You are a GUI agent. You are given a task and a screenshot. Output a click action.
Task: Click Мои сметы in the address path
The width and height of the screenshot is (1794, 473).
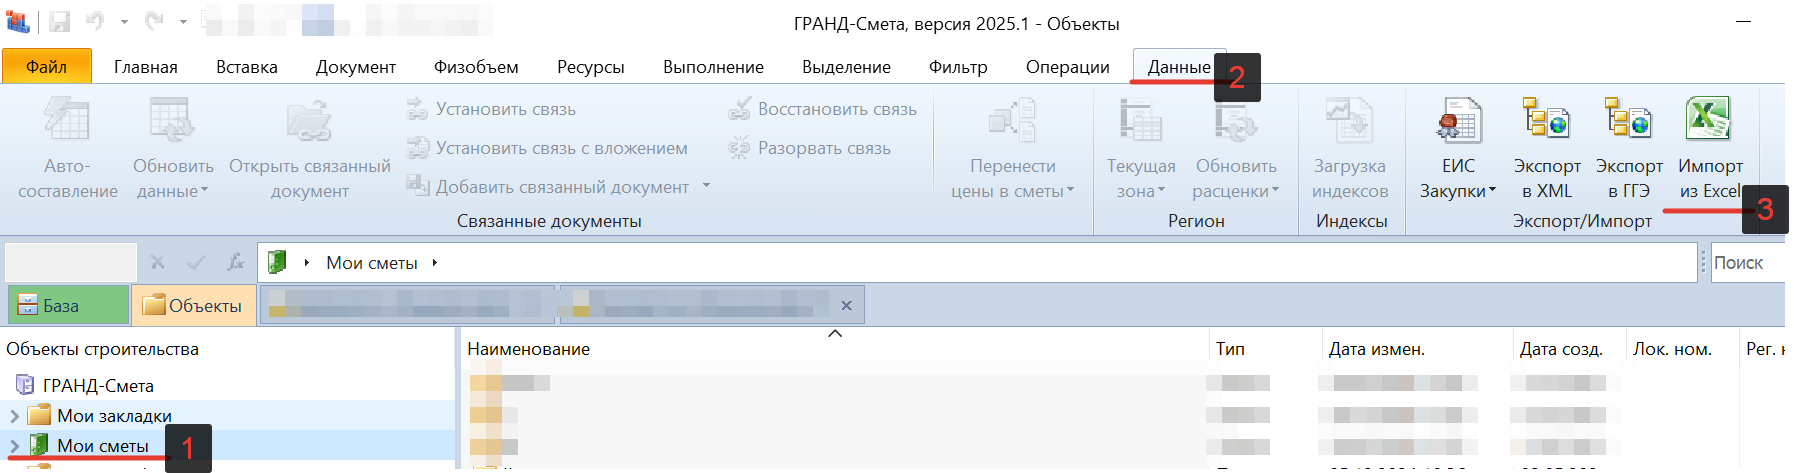(372, 262)
